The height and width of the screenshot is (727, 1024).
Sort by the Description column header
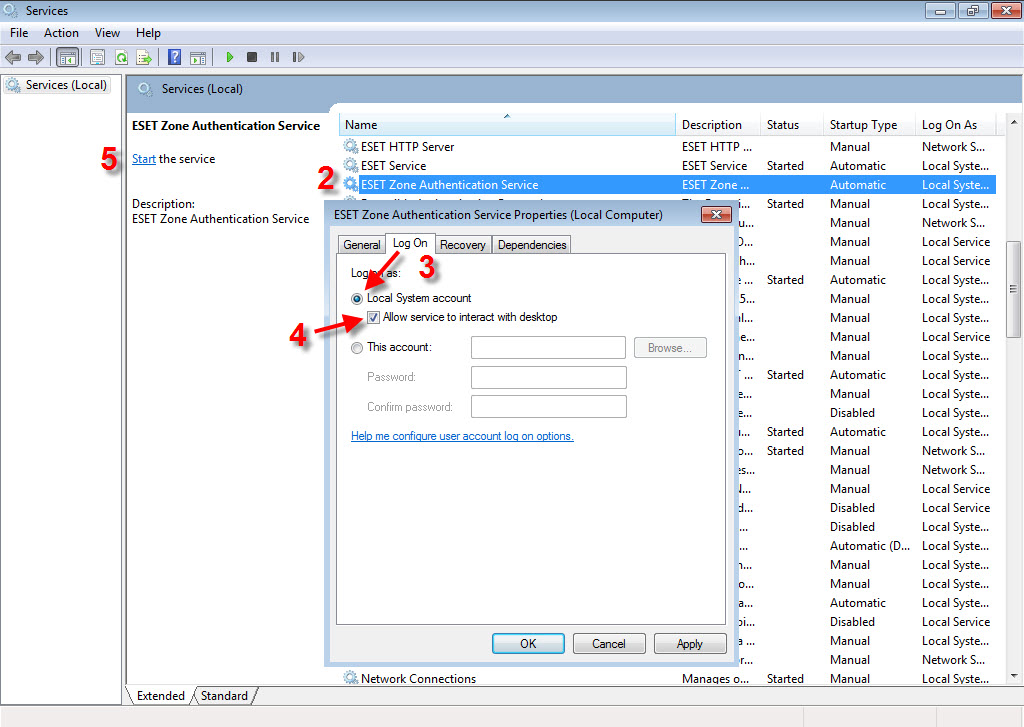(x=717, y=124)
